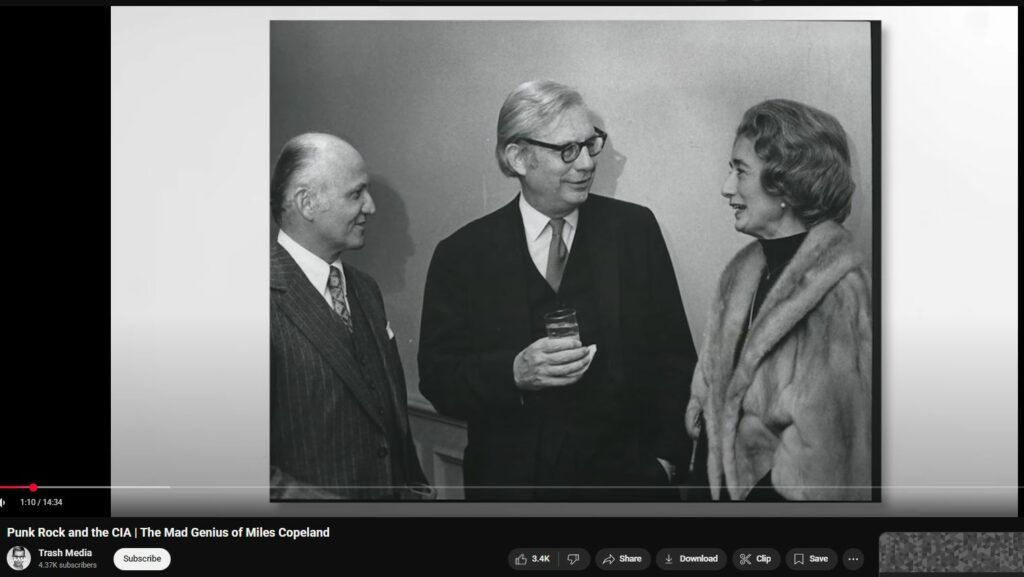
Task: Open the recommended video thumbnail at right
Action: (950, 554)
